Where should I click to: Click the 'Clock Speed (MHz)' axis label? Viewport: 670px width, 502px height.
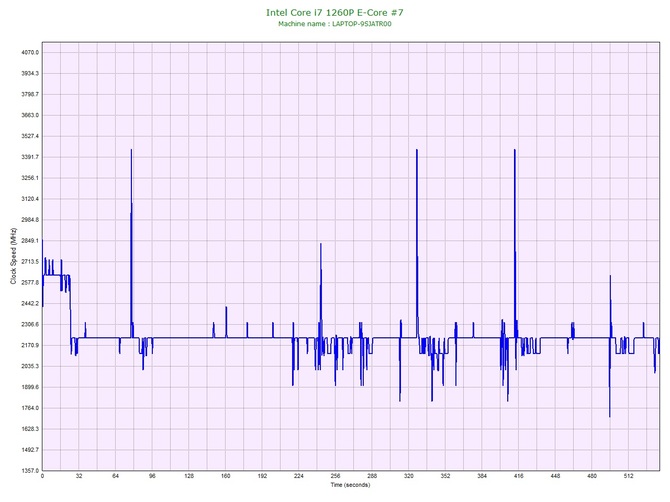pos(13,256)
